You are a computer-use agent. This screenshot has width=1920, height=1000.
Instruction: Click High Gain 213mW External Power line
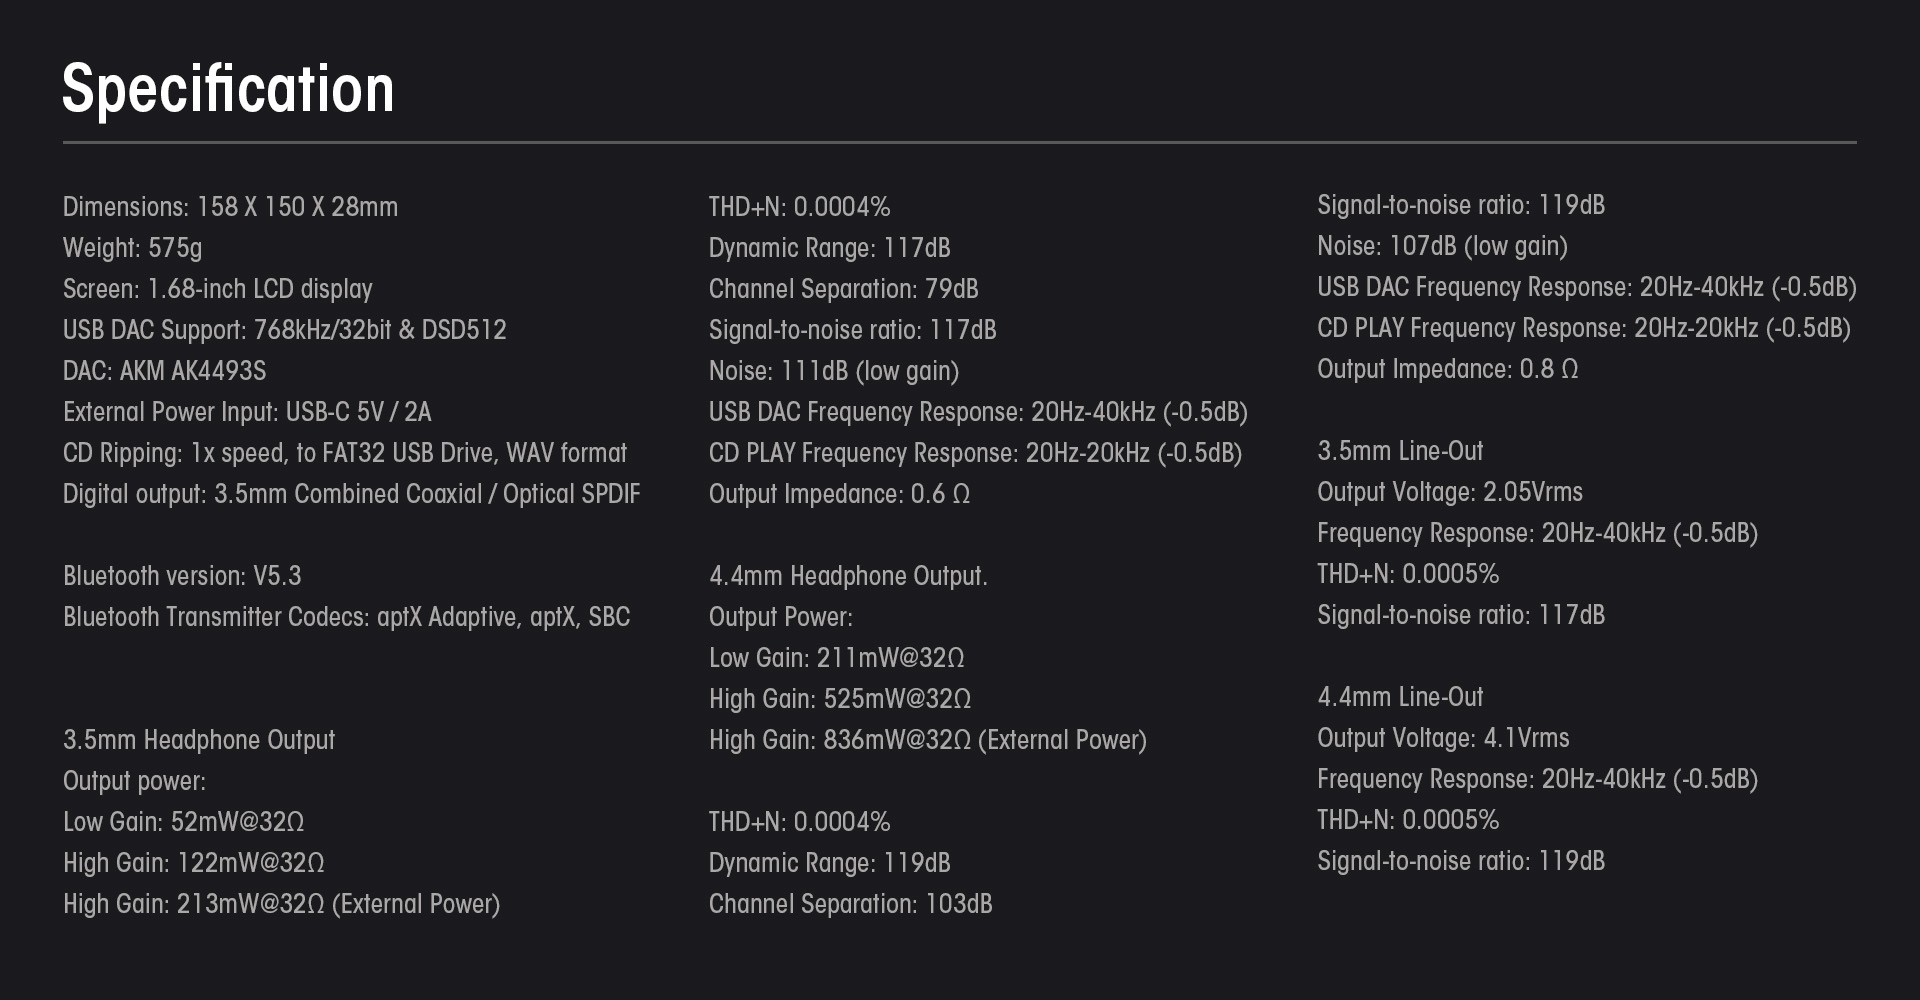click(x=281, y=904)
